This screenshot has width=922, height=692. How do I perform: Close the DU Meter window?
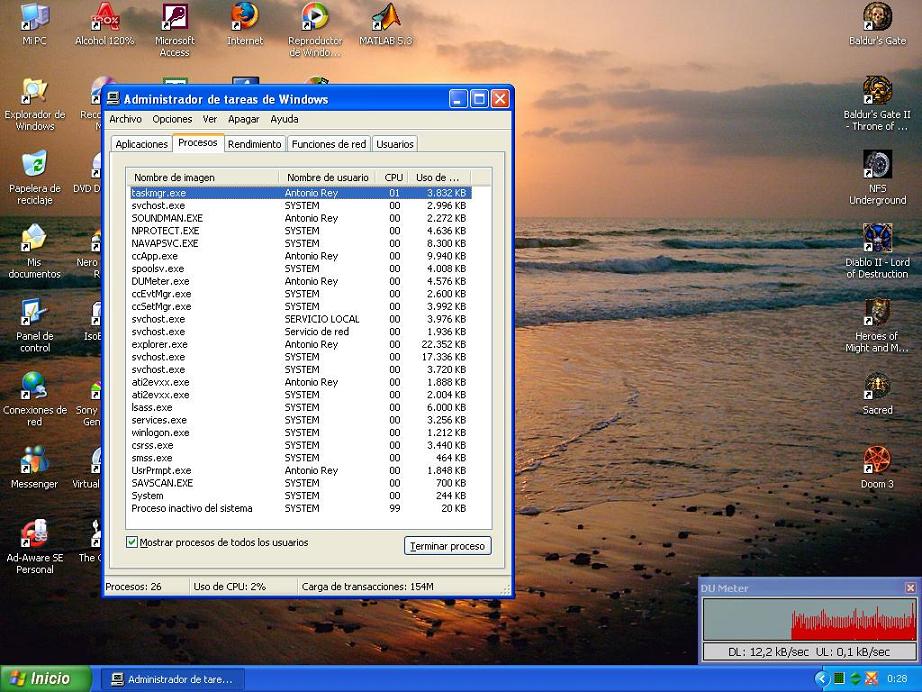910,588
